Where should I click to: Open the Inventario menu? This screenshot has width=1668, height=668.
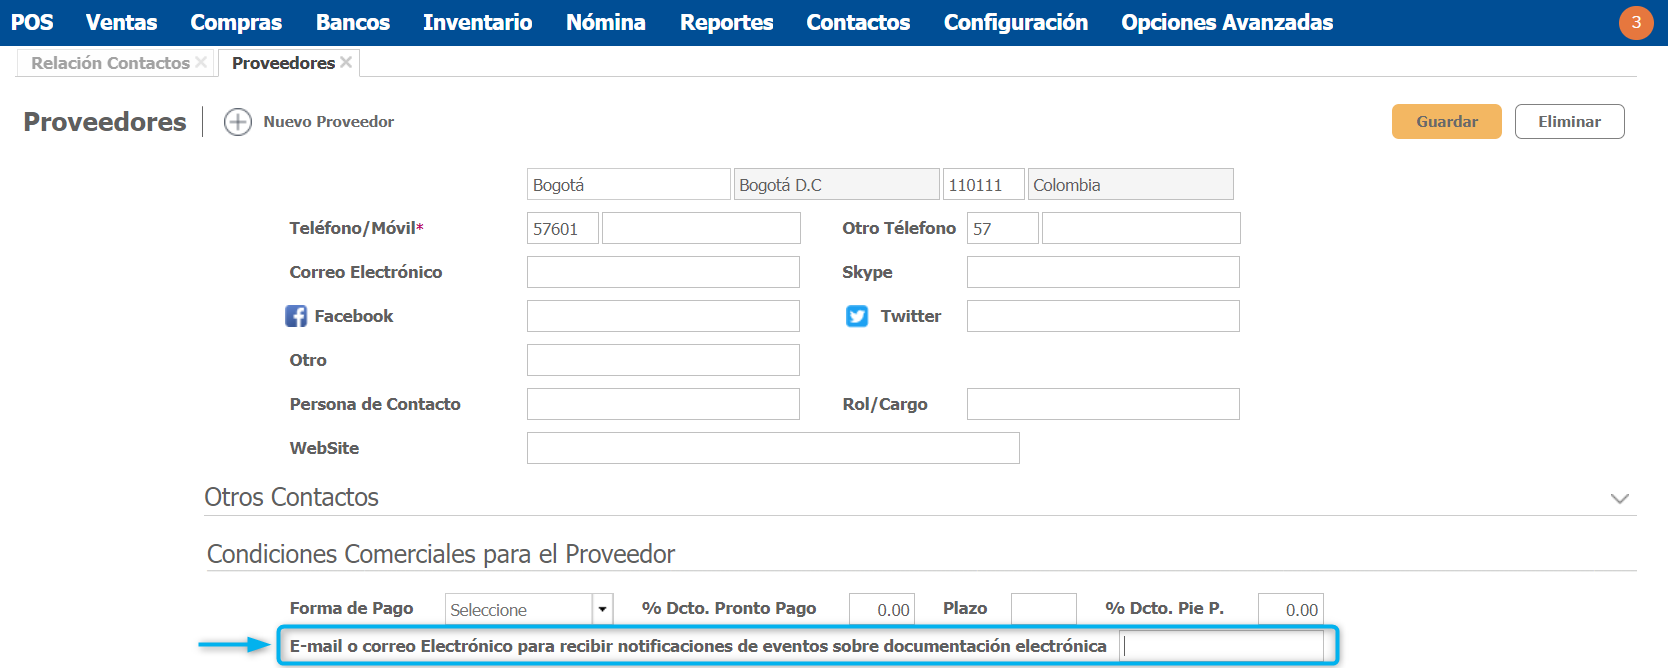click(x=477, y=22)
